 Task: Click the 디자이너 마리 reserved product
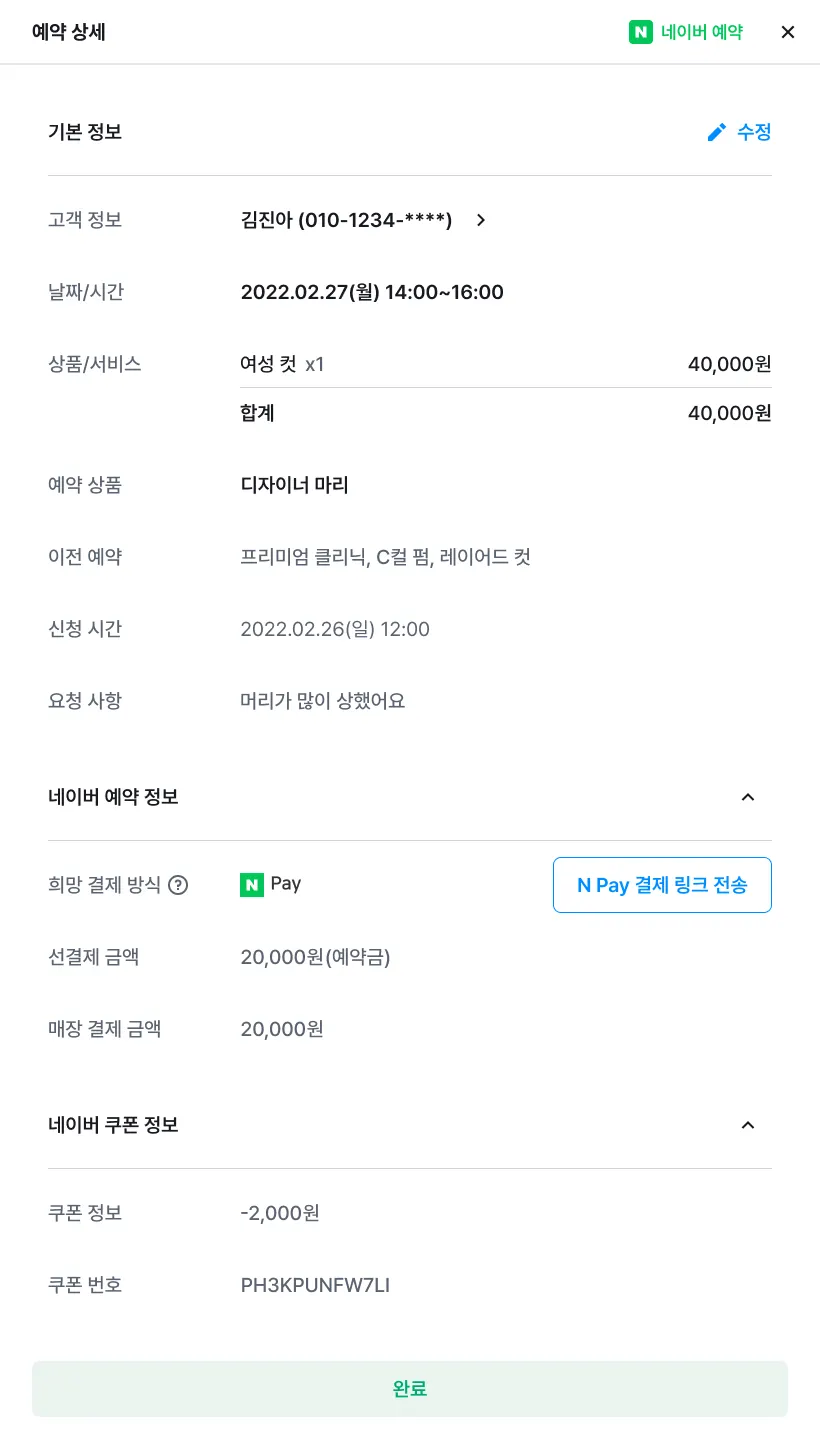coord(295,485)
